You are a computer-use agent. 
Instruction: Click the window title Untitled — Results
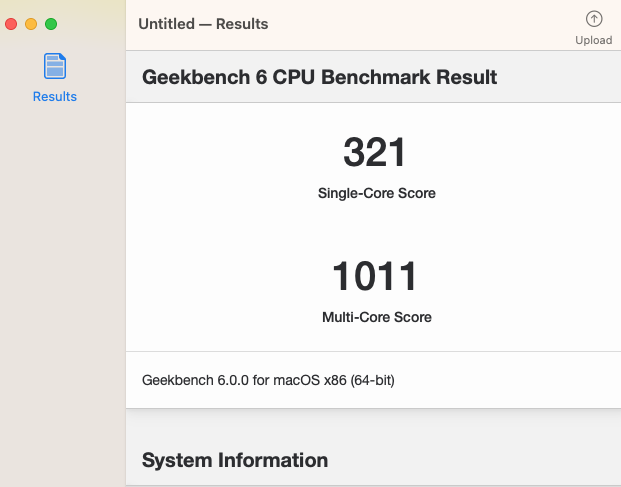click(x=203, y=24)
